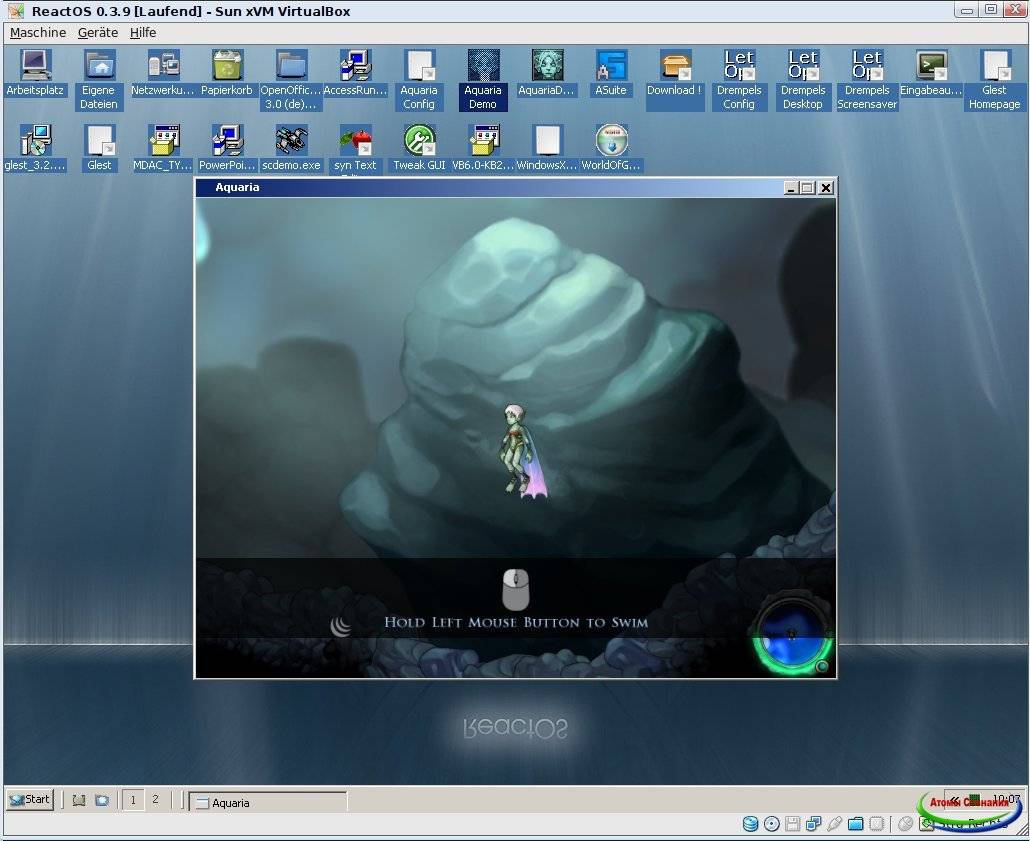Switch to virtual desktop 1
This screenshot has width=1030, height=841.
tap(133, 800)
